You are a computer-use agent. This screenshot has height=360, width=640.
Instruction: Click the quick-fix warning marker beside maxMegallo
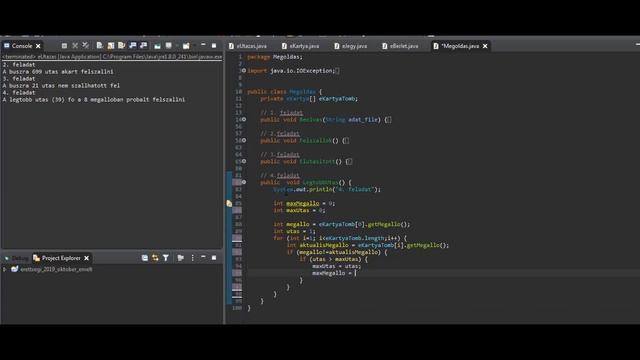(x=229, y=203)
